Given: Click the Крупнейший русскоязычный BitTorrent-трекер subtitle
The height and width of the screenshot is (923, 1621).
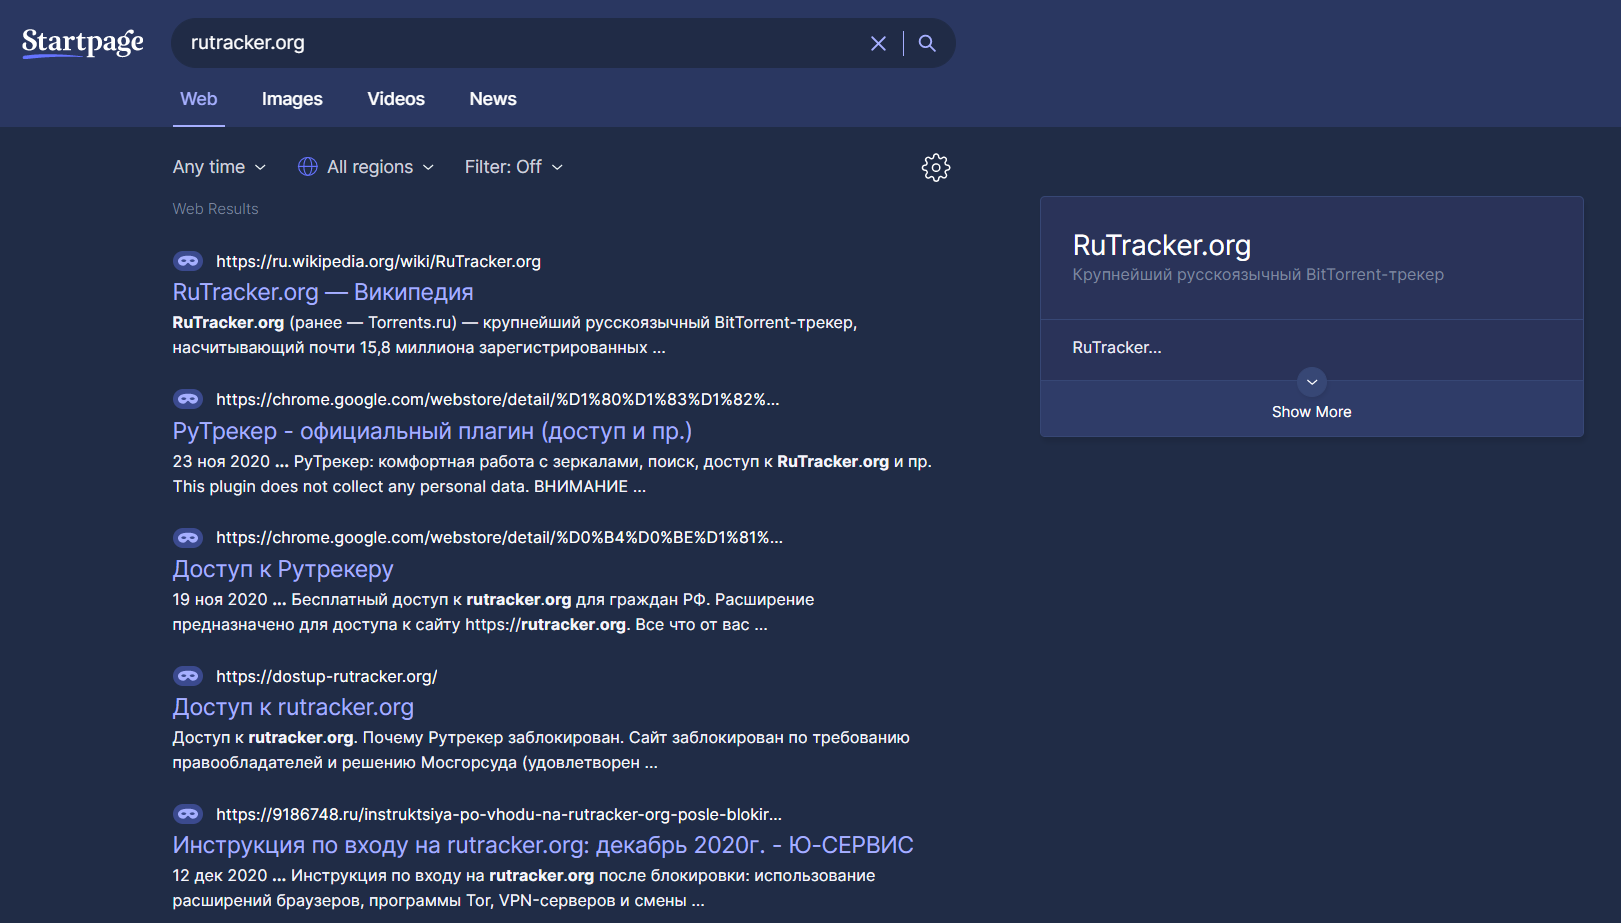Looking at the screenshot, I should (1258, 274).
